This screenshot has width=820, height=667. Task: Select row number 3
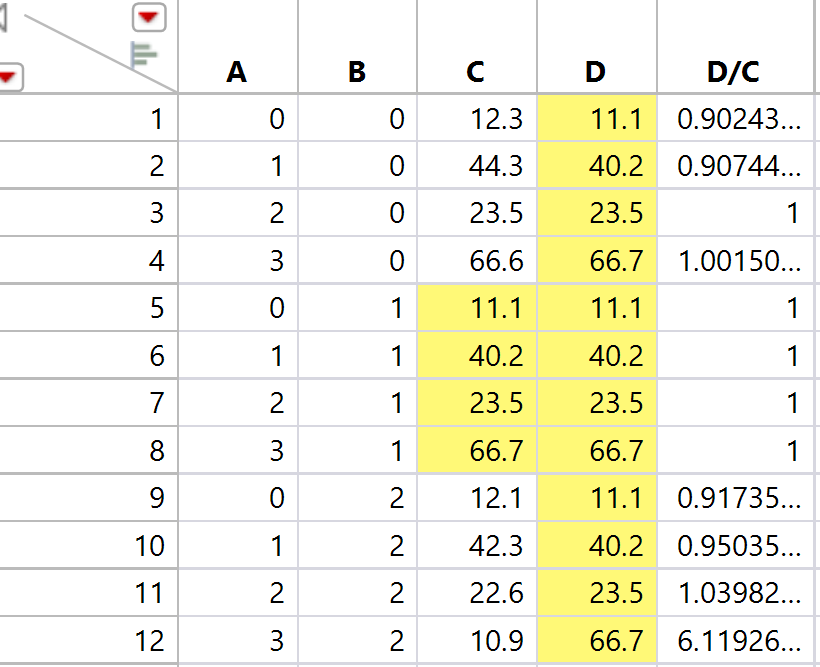[x=88, y=213]
